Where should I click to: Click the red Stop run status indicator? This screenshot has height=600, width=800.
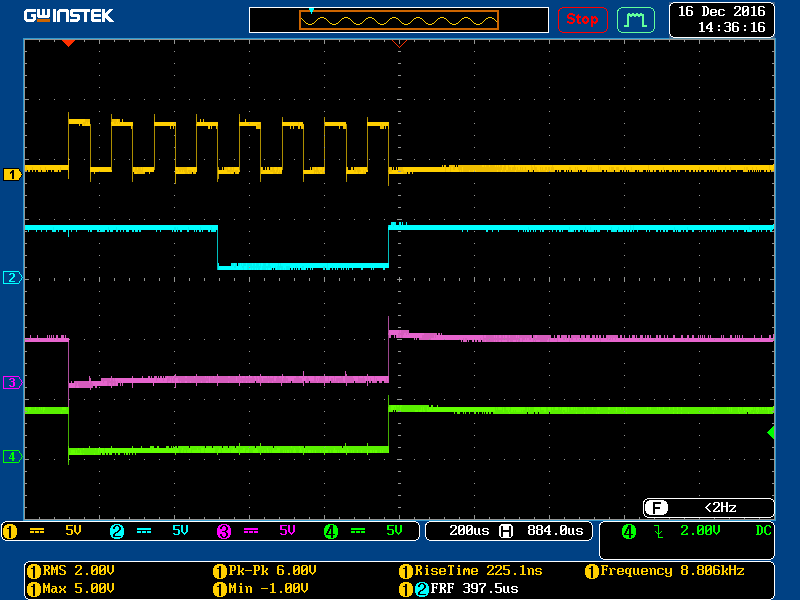point(582,20)
